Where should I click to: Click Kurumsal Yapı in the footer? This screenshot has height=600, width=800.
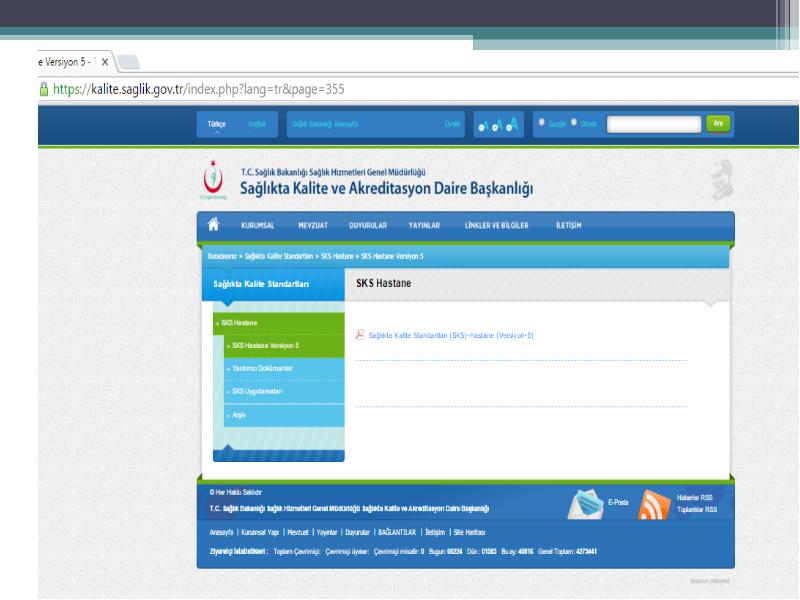click(x=260, y=532)
